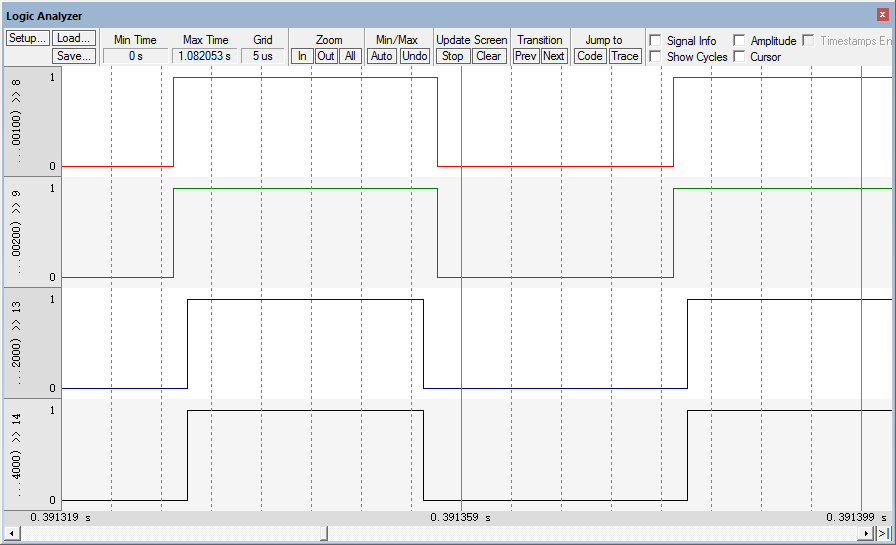
Task: Stop the screen update
Action: click(x=453, y=56)
